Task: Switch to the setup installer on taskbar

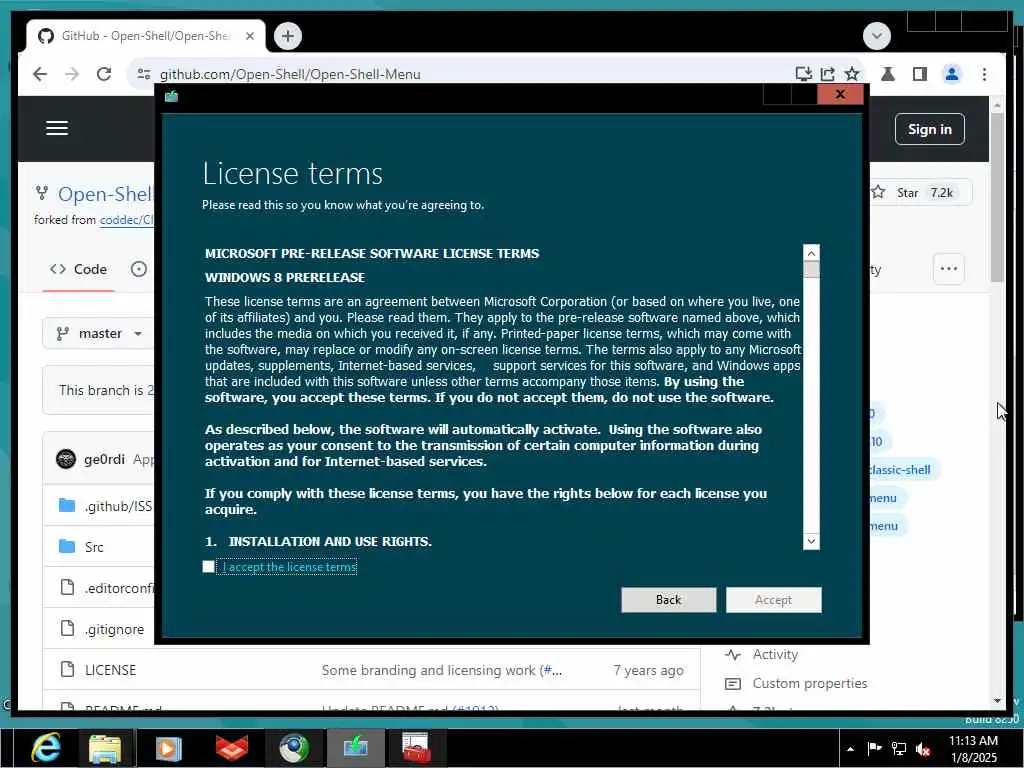Action: pyautogui.click(x=356, y=747)
